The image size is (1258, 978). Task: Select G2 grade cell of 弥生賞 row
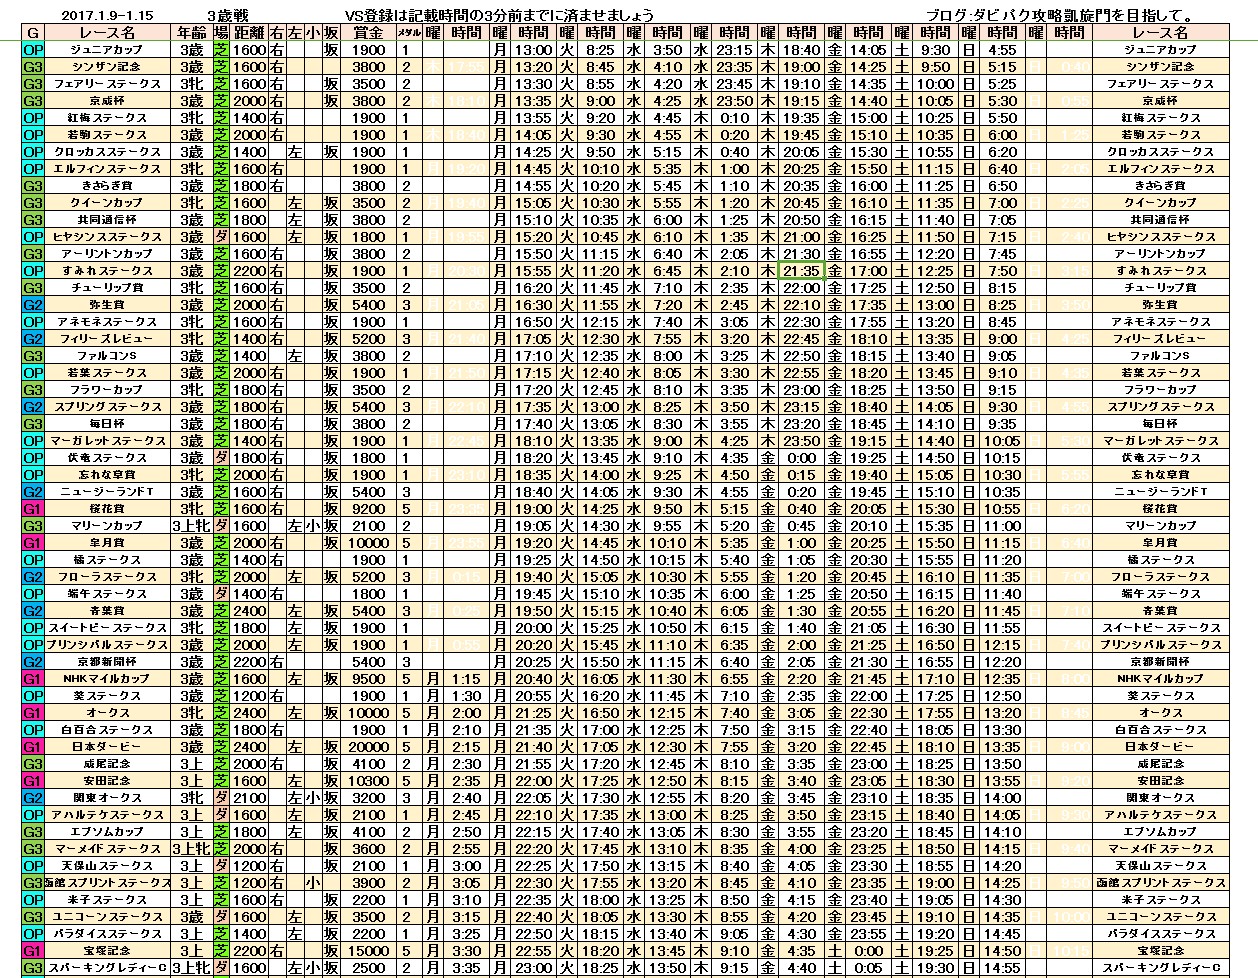tap(34, 305)
